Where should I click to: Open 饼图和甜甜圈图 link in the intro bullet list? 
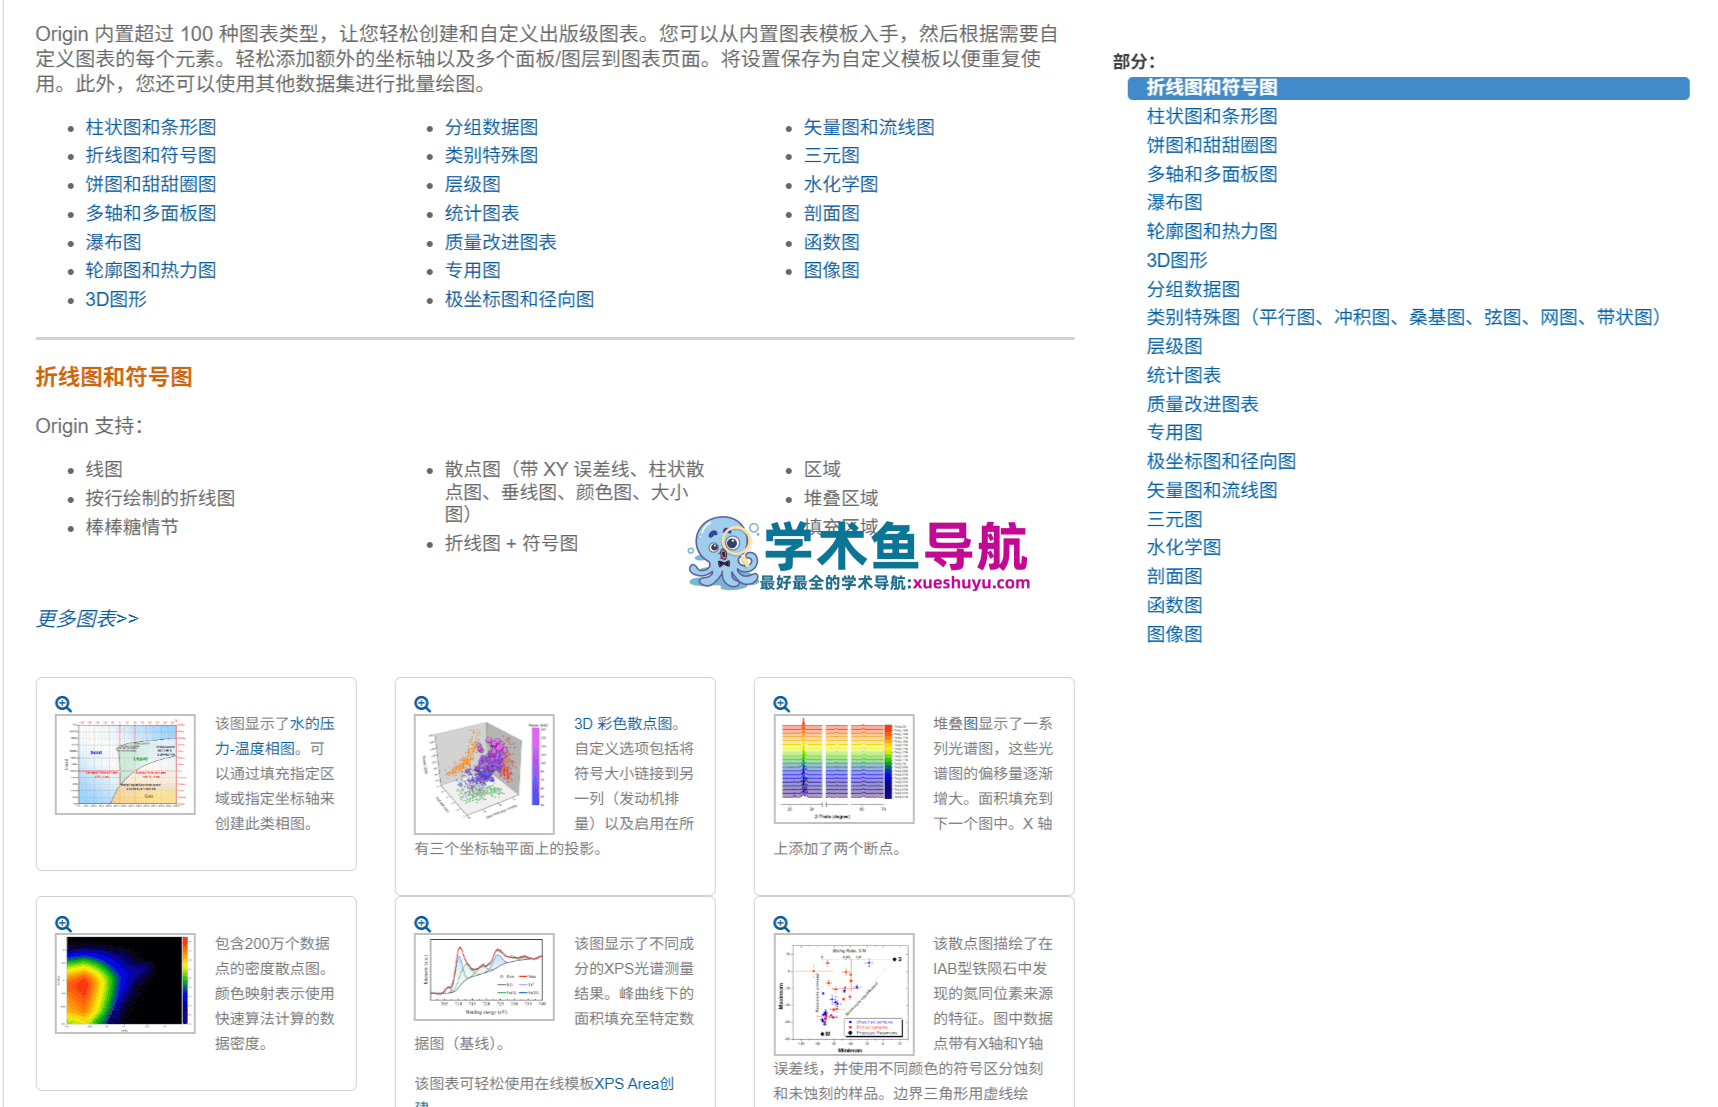click(151, 185)
